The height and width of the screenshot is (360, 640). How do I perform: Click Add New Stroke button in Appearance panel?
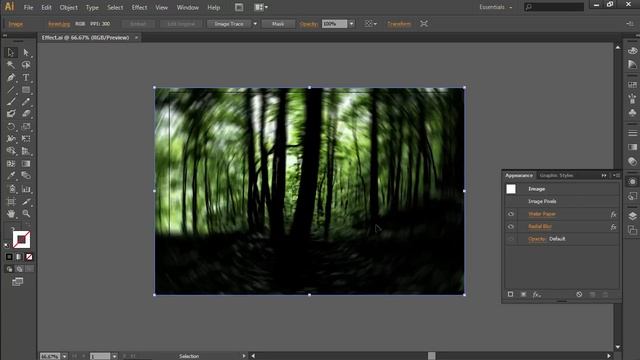pos(510,294)
